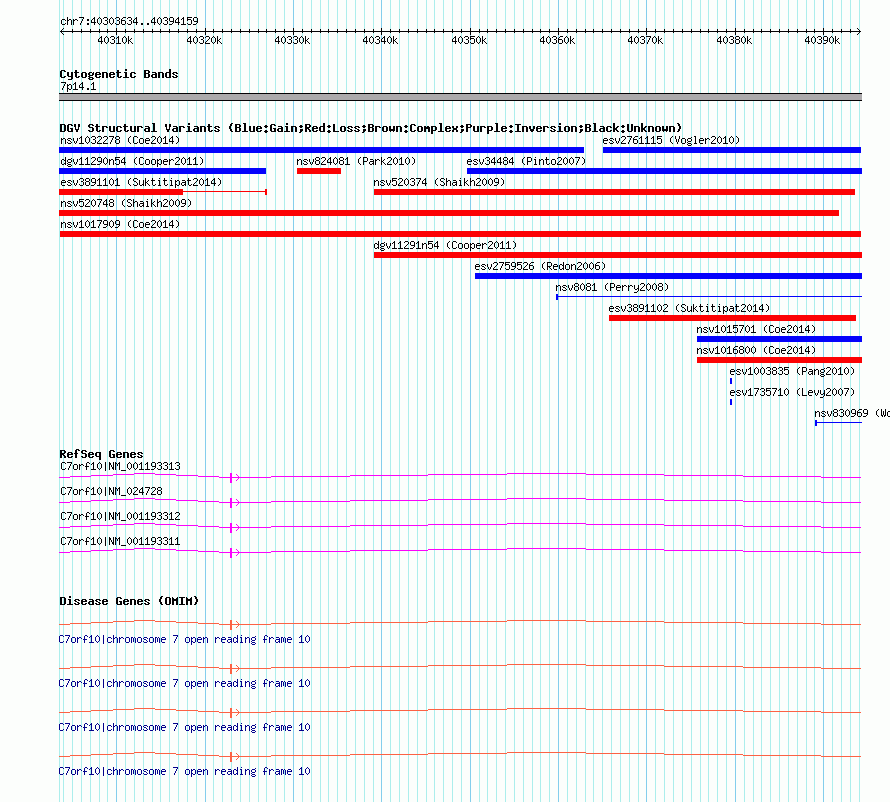890x802 pixels.
Task: Click the chr7:40303634..40394159 region label
Action: (129, 21)
